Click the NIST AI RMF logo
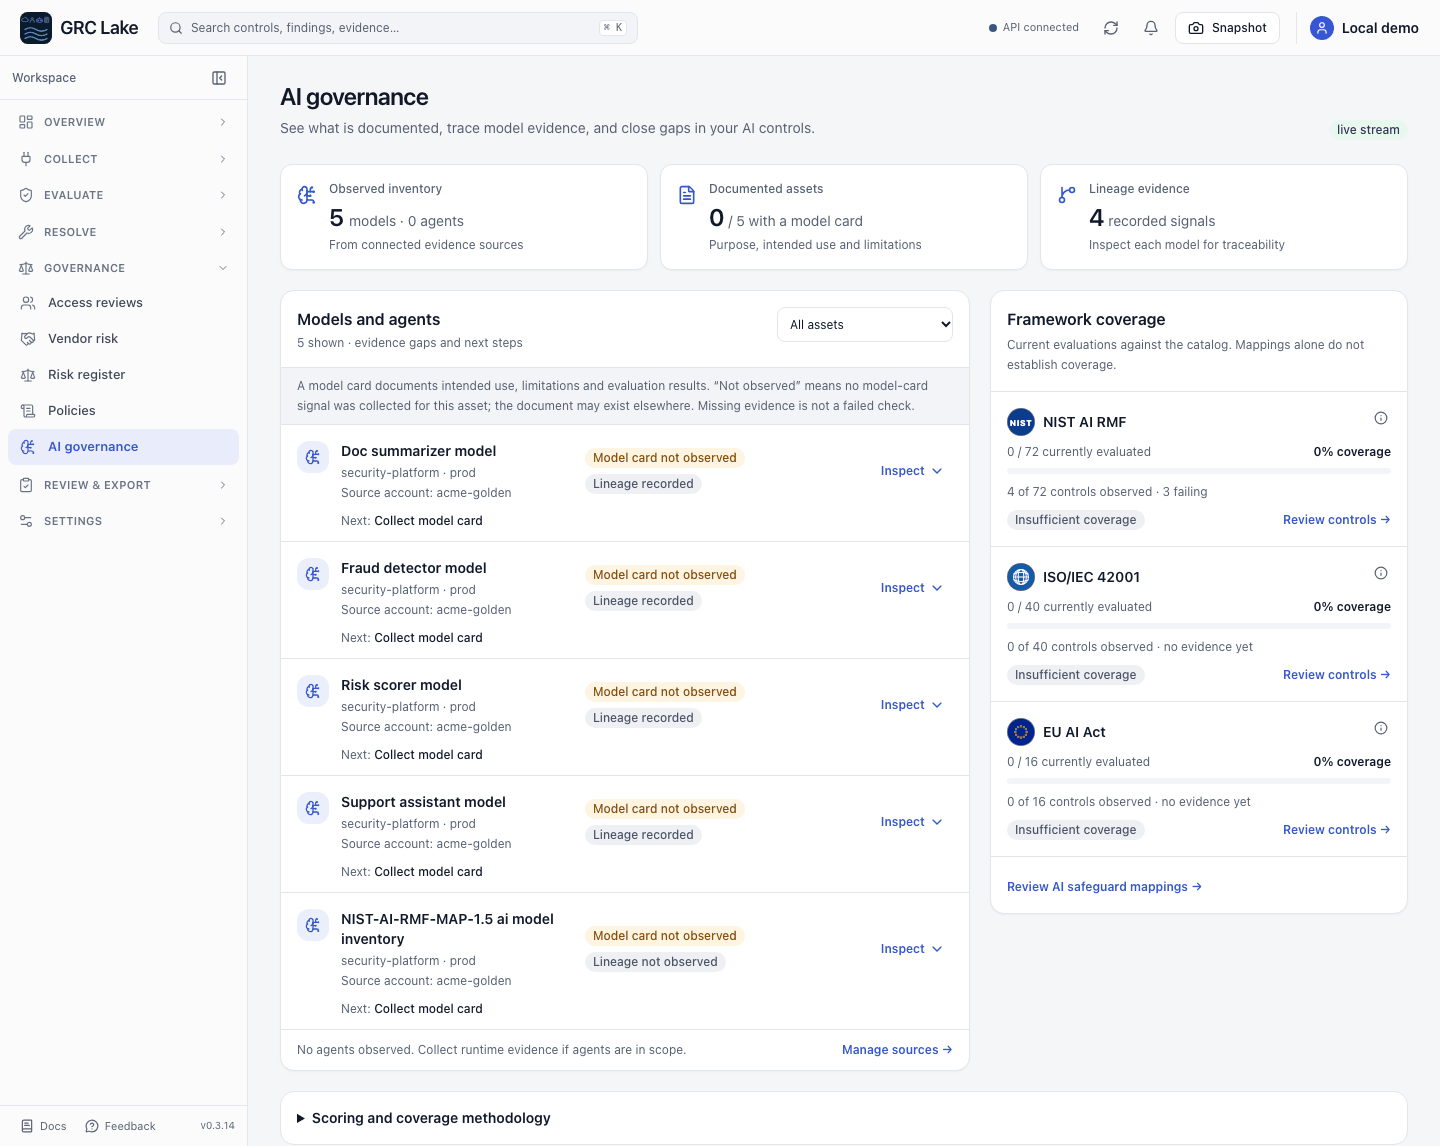This screenshot has width=1440, height=1146. (1021, 422)
